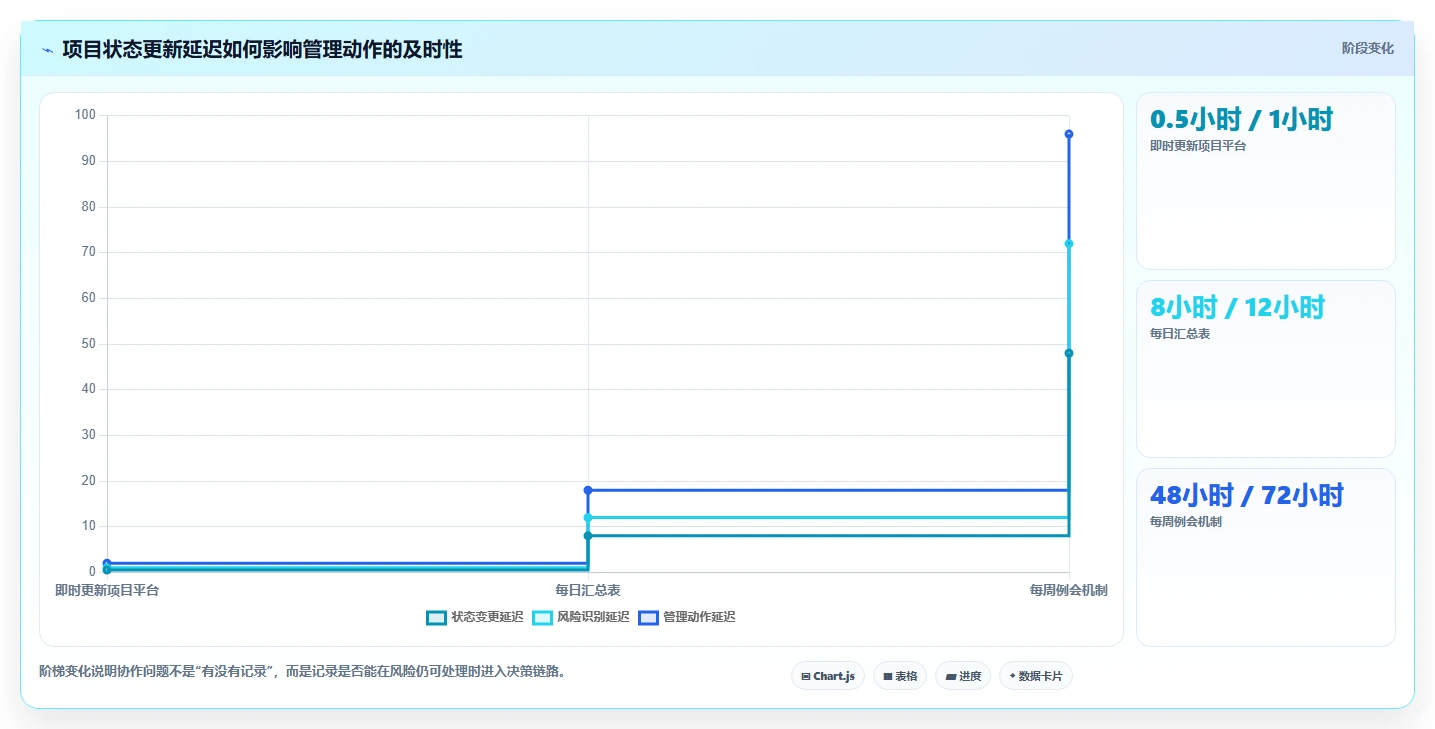Click the 管理动作延迟 point at 18
The width and height of the screenshot is (1435, 729).
click(588, 490)
